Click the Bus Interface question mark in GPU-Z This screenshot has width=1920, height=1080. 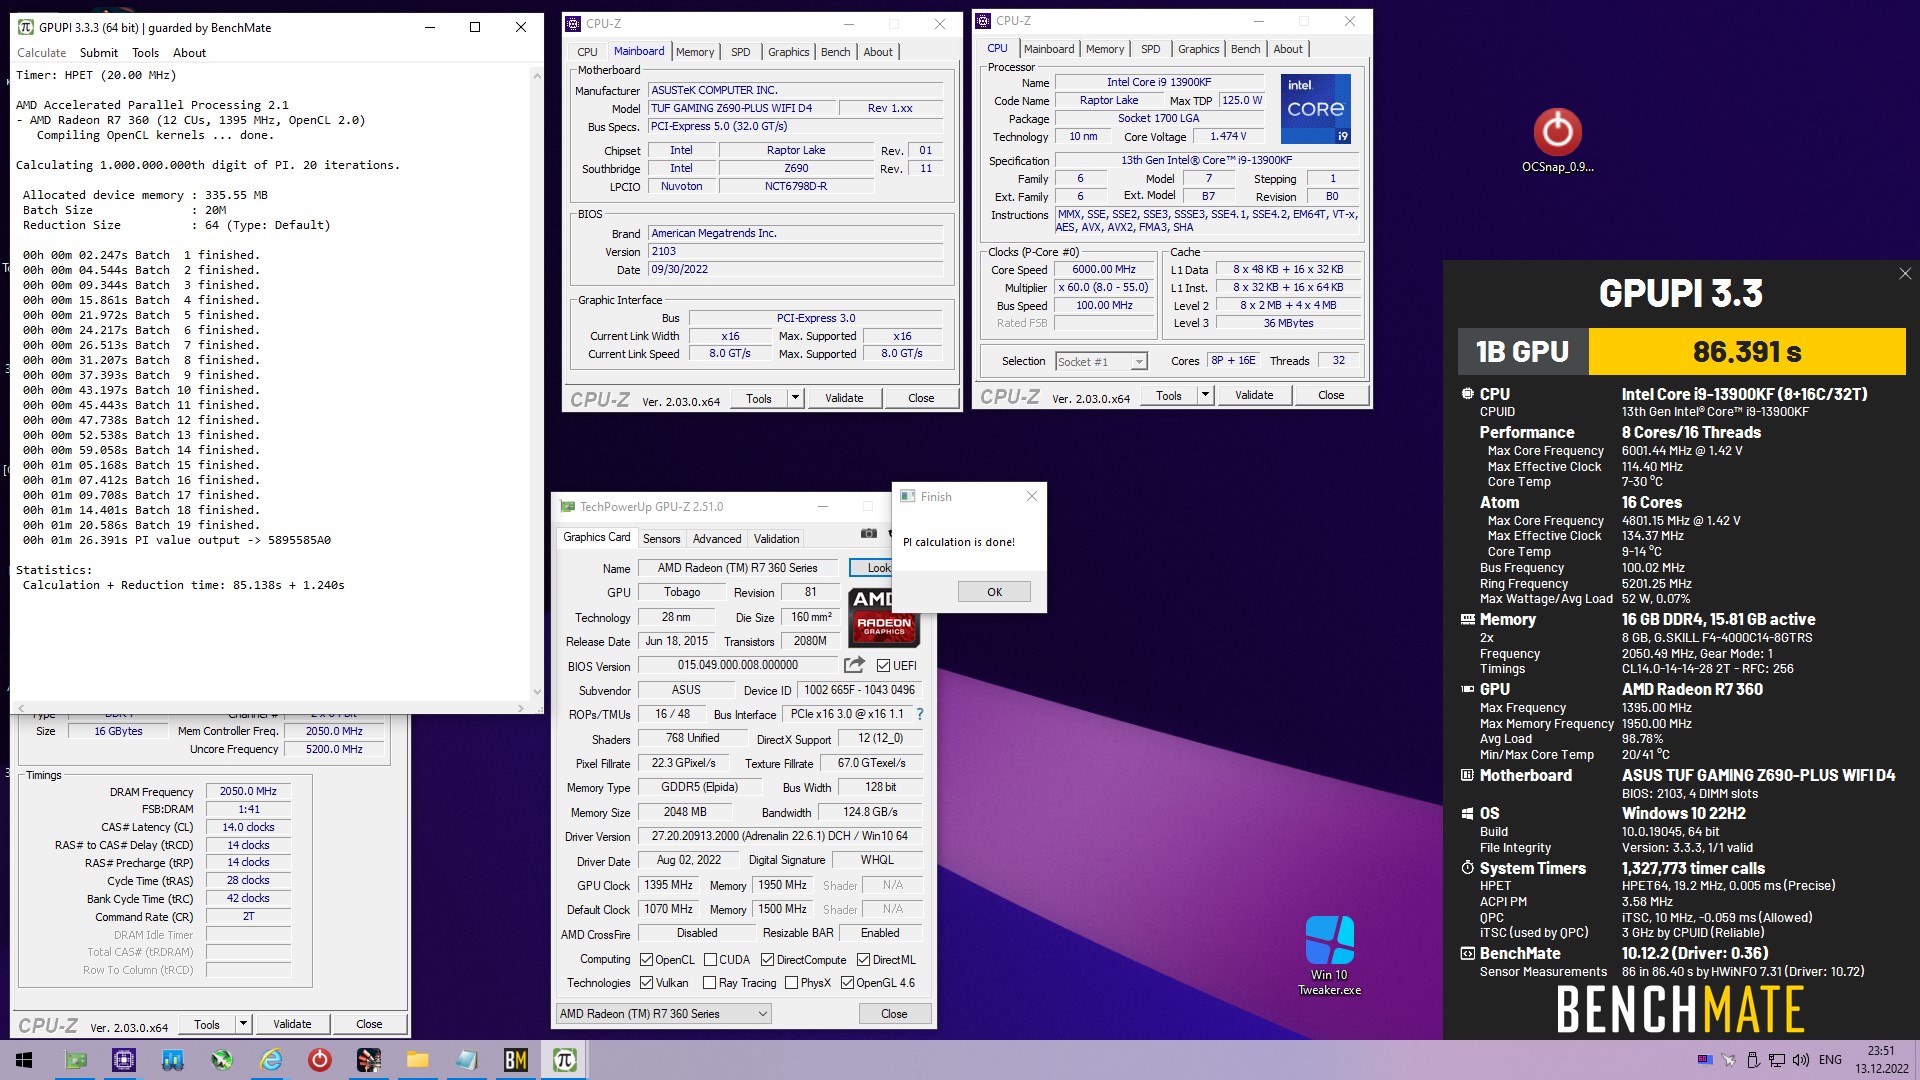(x=920, y=714)
